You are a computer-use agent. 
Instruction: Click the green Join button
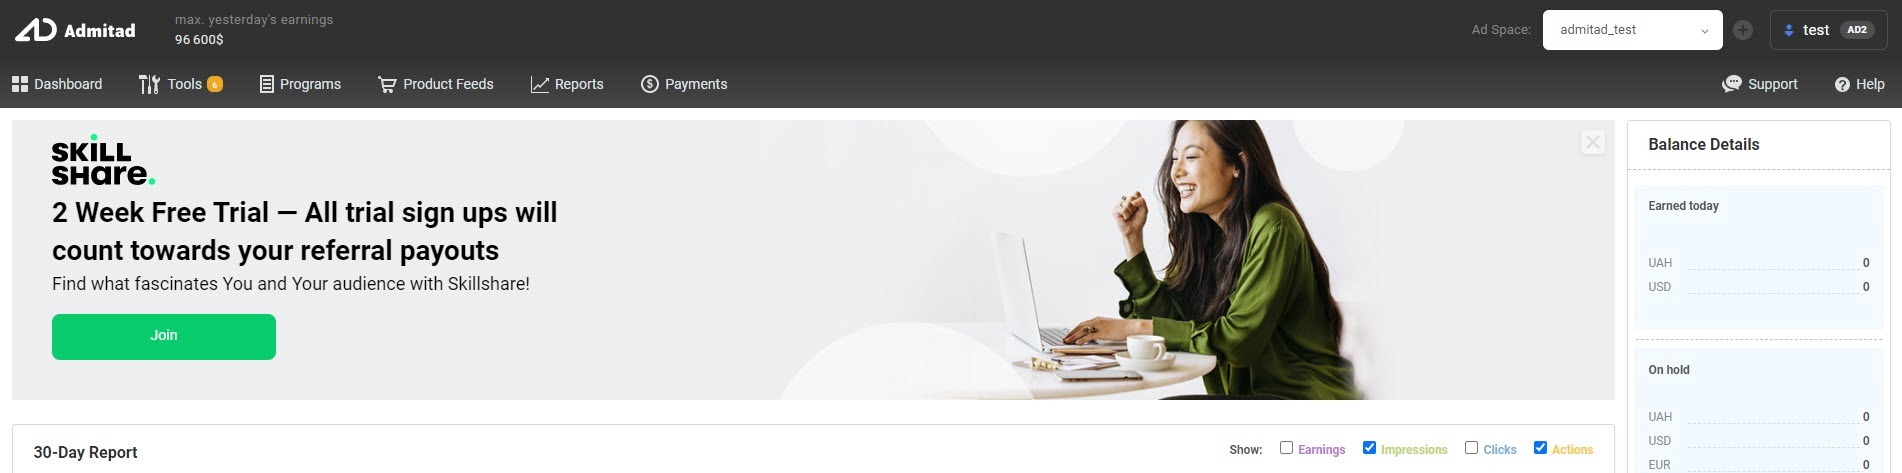click(164, 337)
